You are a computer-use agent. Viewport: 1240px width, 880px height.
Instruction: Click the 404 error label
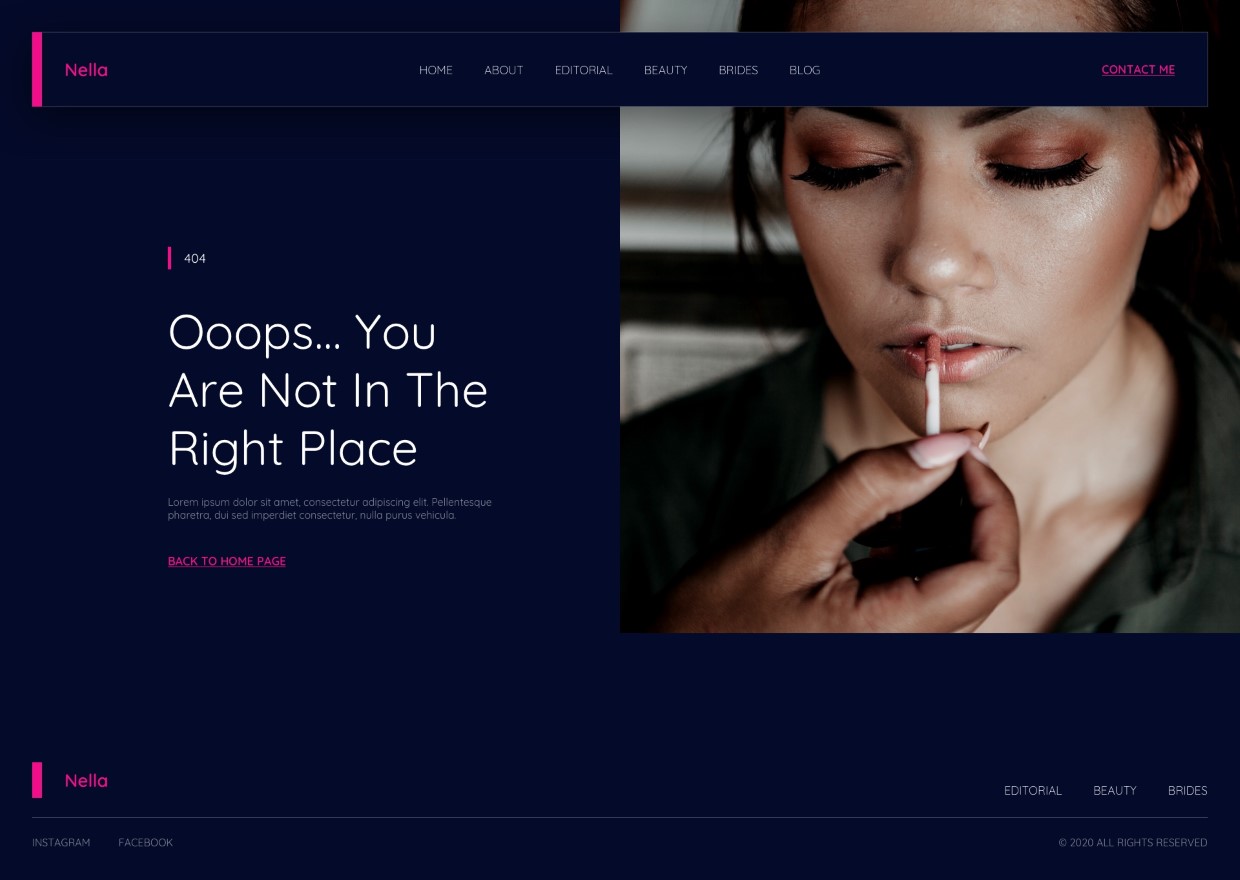click(x=195, y=259)
